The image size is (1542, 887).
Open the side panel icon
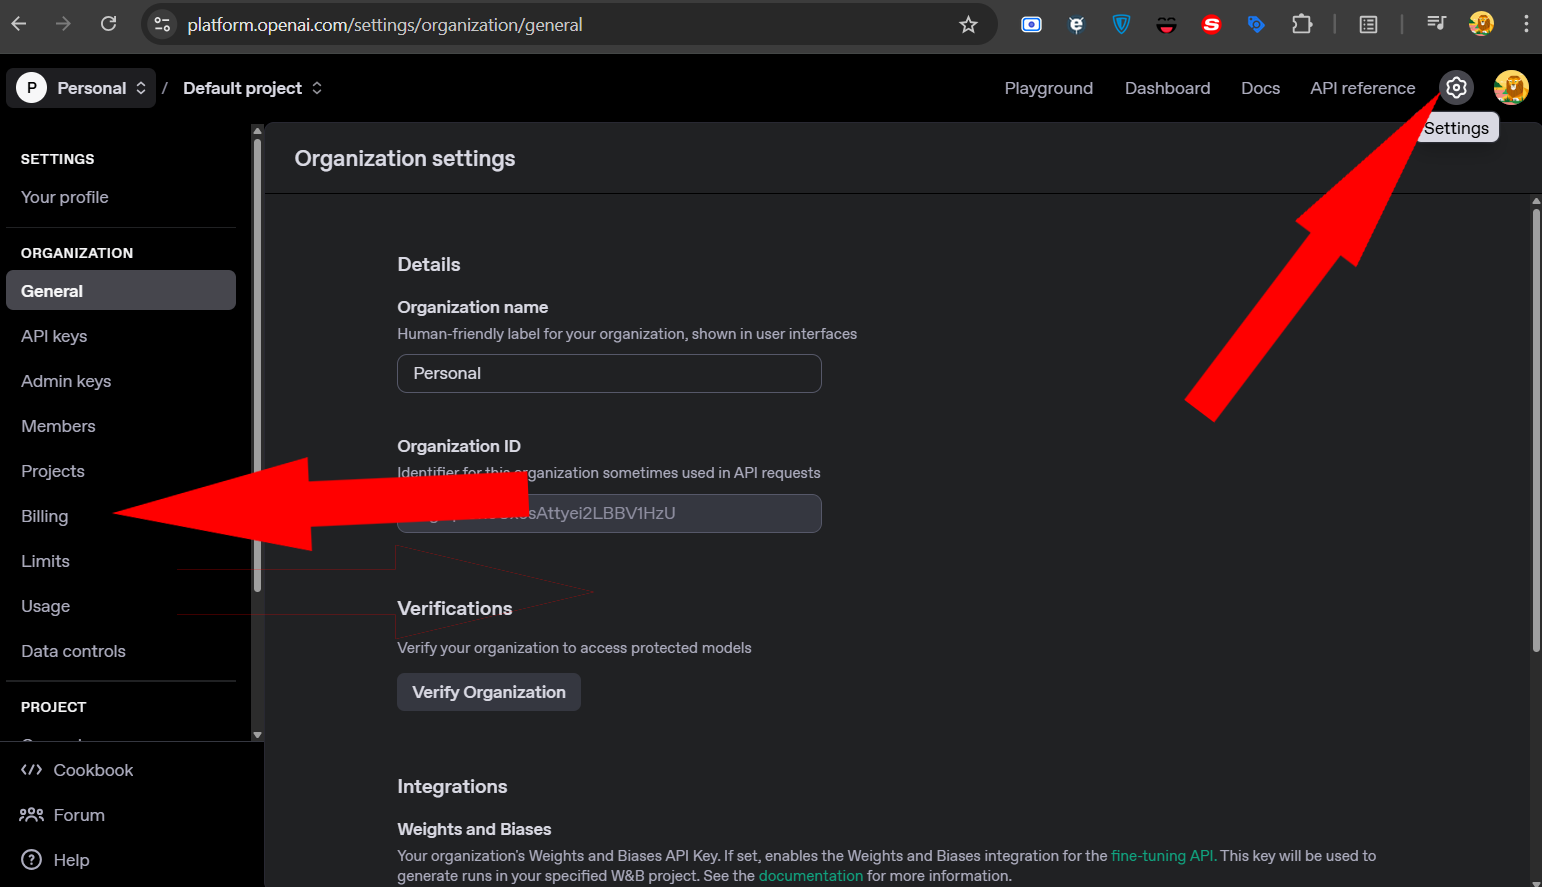pyautogui.click(x=1368, y=24)
